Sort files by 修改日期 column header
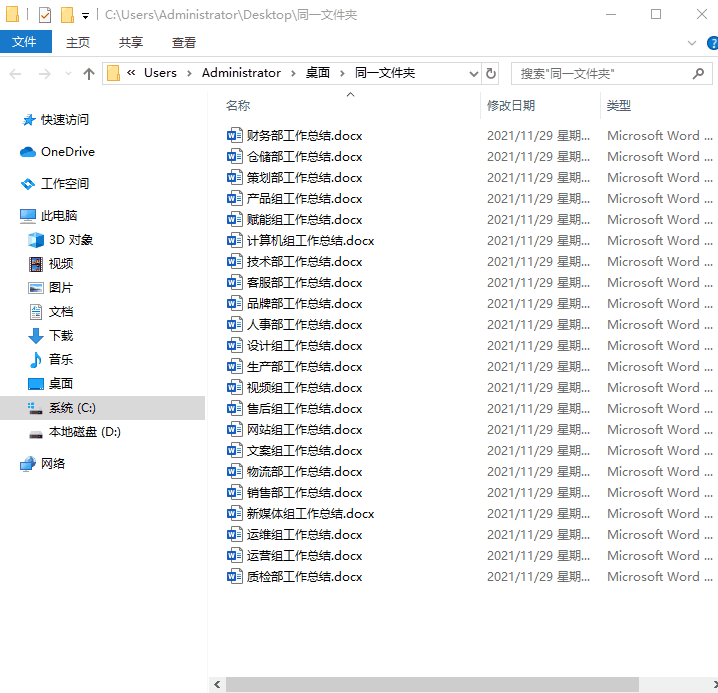Image resolution: width=718 pixels, height=693 pixels. pos(511,105)
